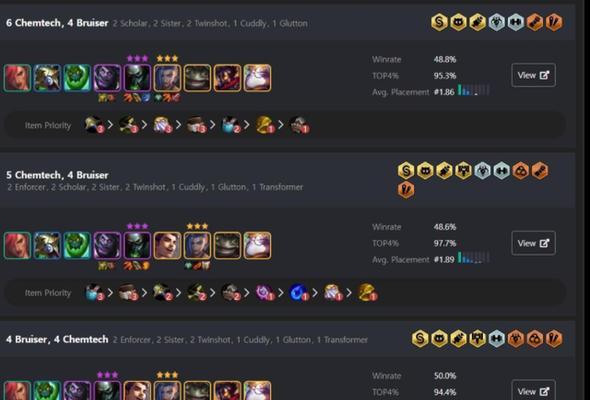
Task: Select Jayce champion portrait in 5 Chemtech team
Action: [x=167, y=245]
